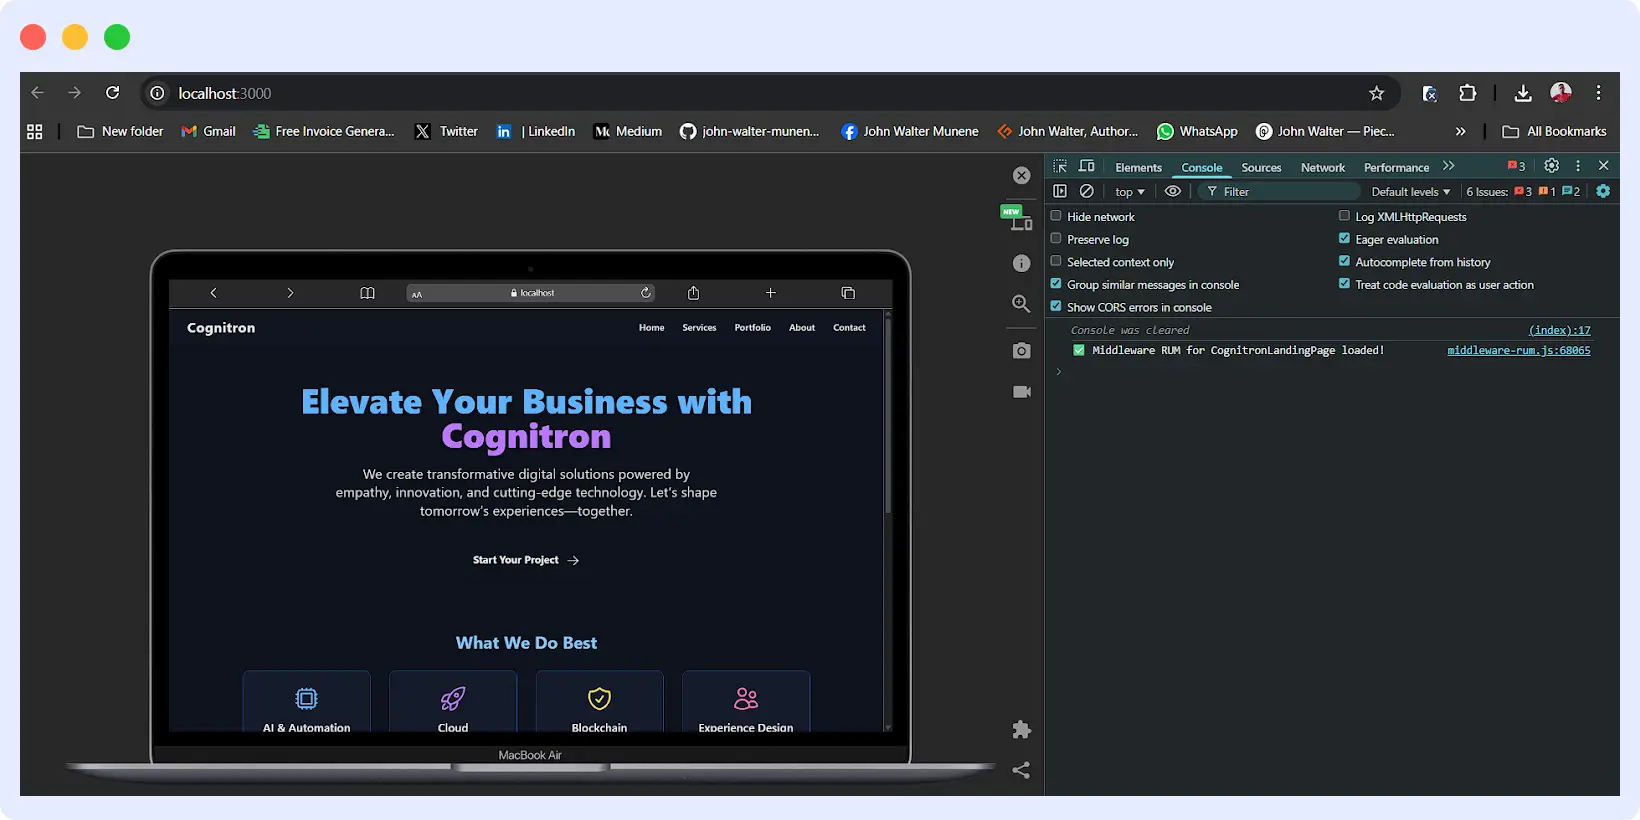Open the puzzle piece extensions icon in sidebar

point(1021,730)
